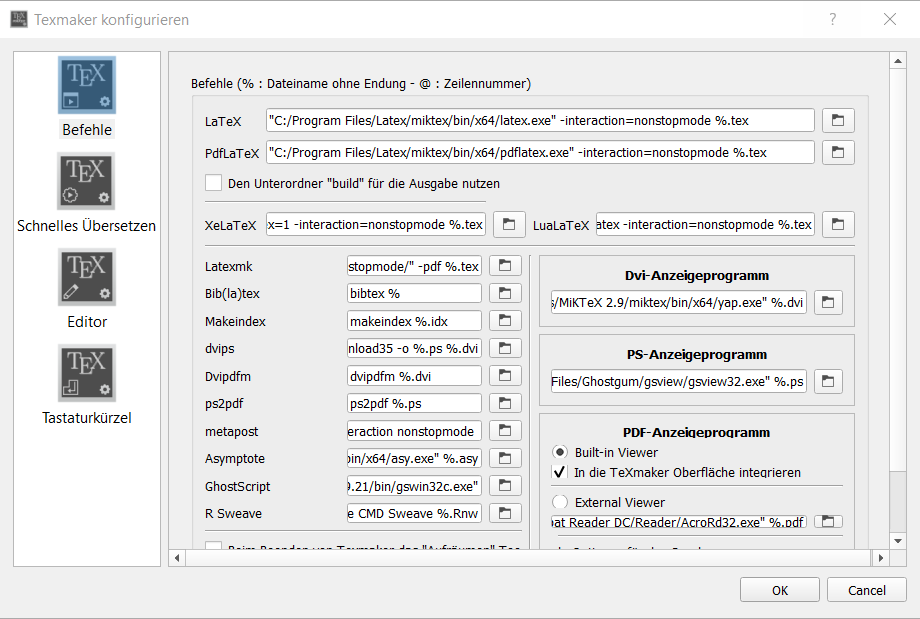Select the Schnelles Übersetzen sidebar icon
This screenshot has width=920, height=619.
(87, 181)
